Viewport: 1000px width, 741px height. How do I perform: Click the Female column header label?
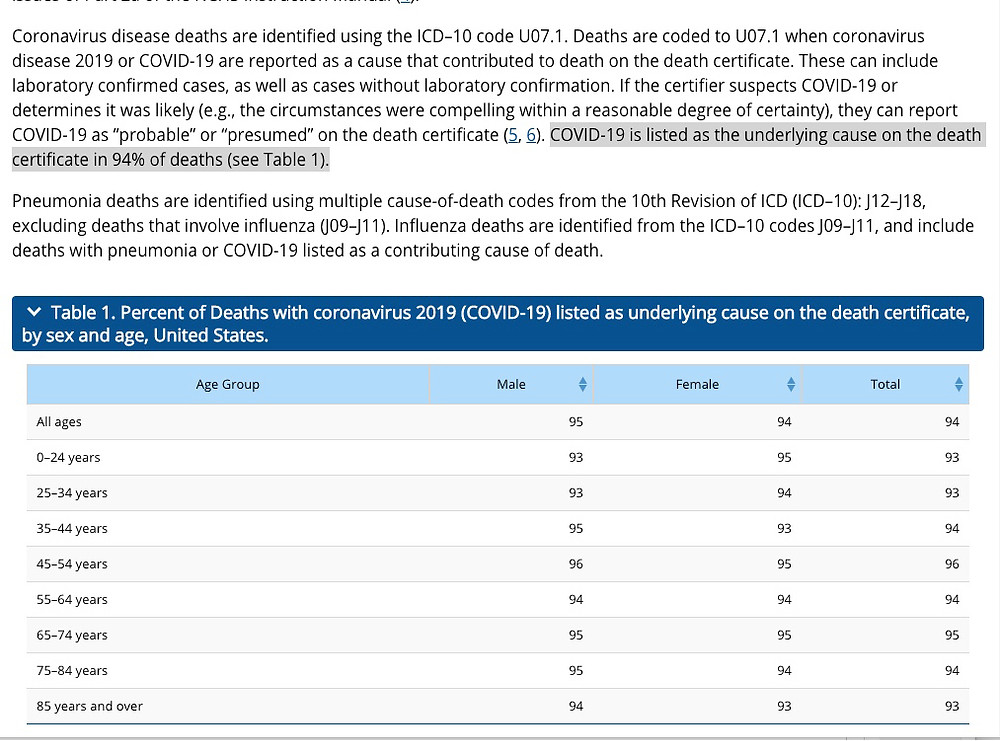[x=697, y=384]
